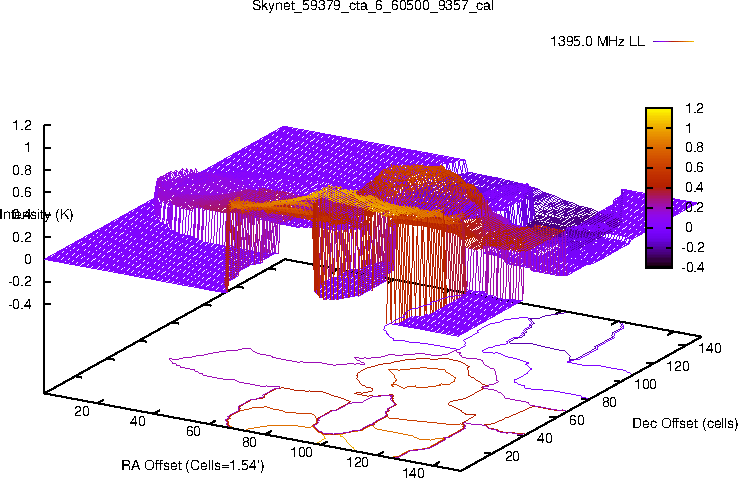Click the Dec axis tick label 120

pos(678,366)
